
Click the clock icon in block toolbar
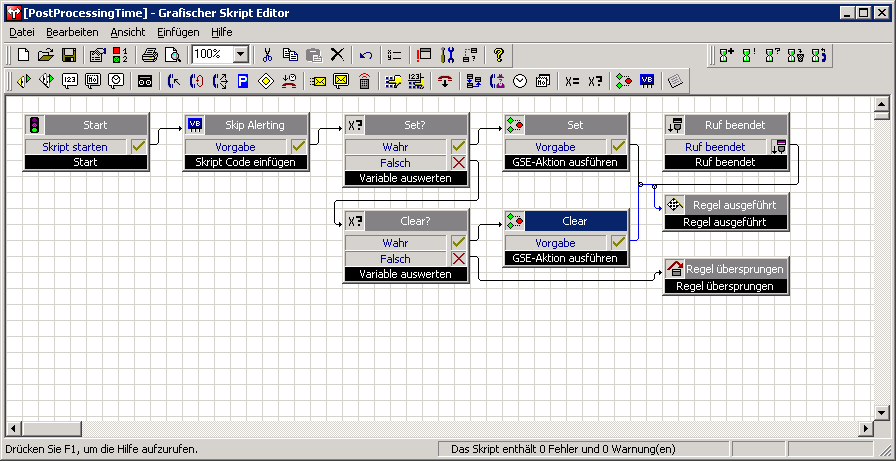point(520,81)
